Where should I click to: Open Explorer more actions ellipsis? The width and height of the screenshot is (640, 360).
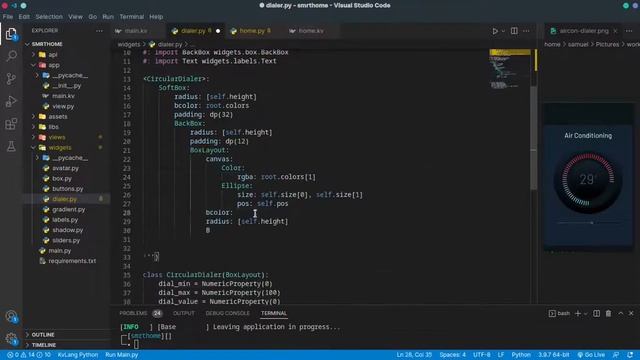click(99, 31)
